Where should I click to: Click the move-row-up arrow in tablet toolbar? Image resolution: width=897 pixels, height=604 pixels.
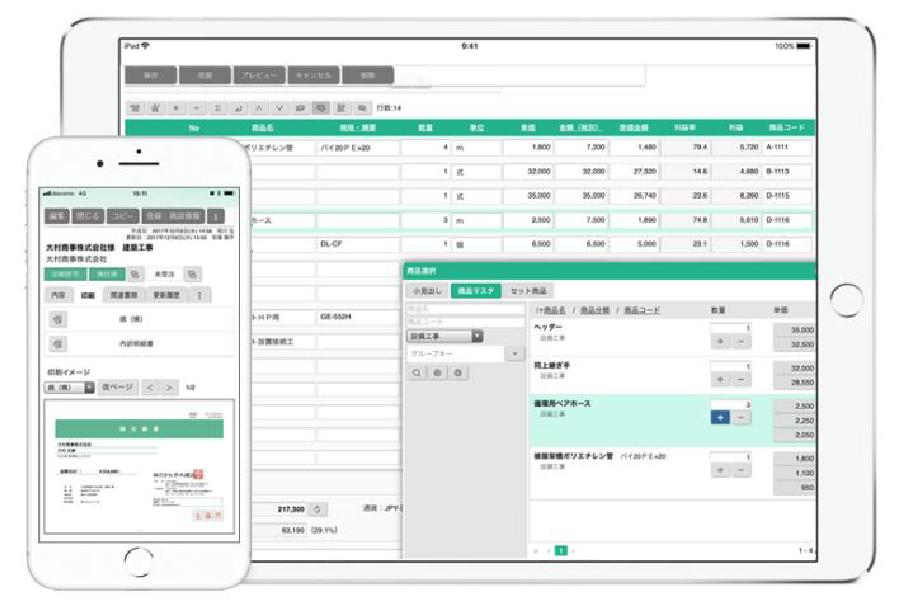(258, 107)
